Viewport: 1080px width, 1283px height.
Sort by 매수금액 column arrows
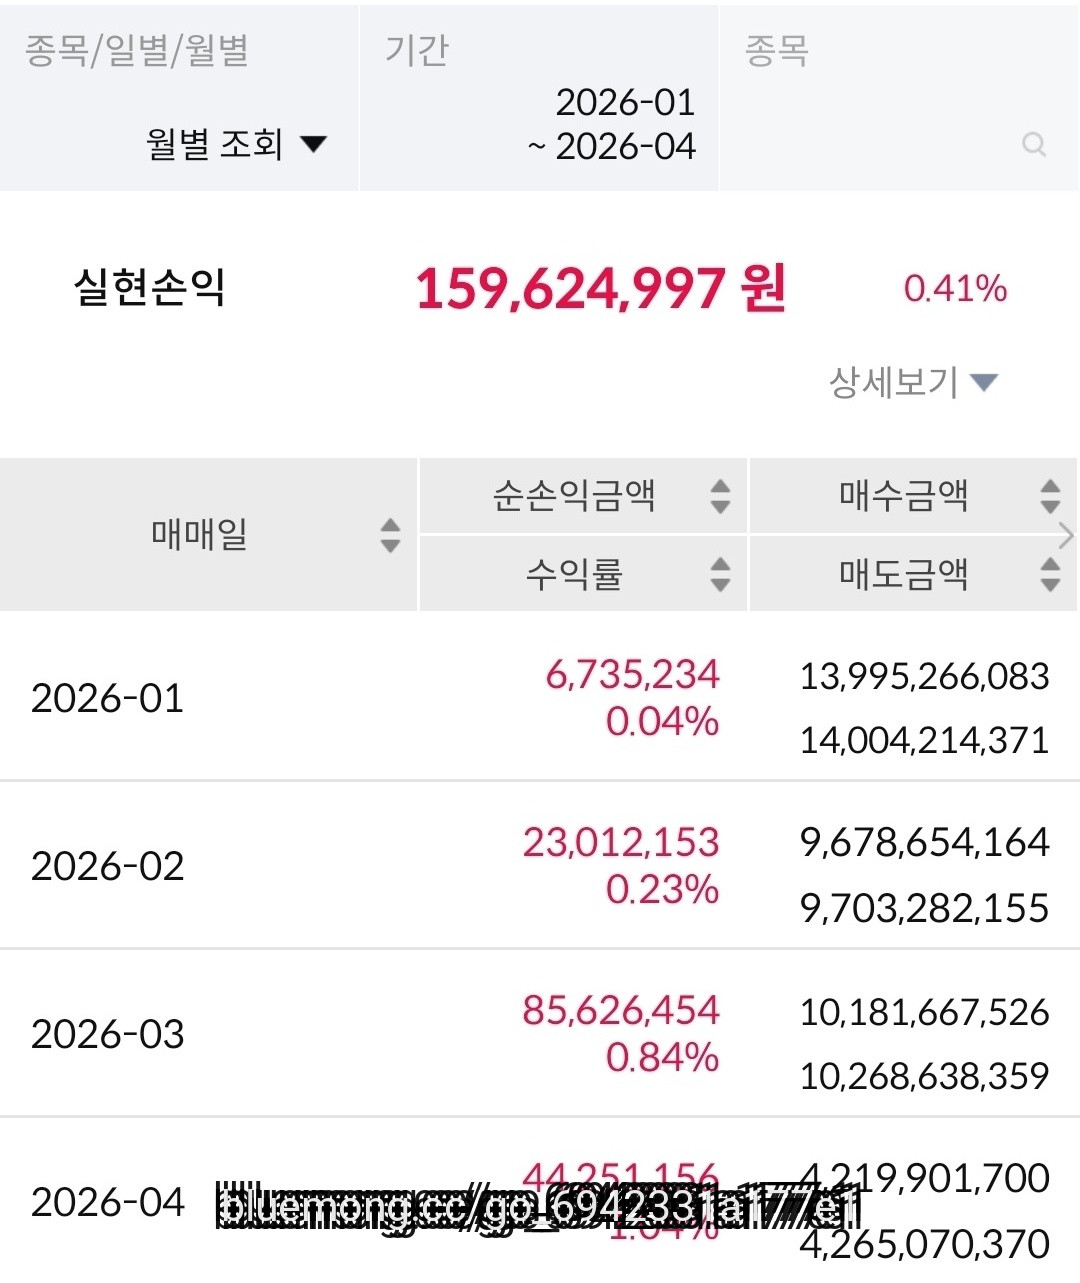[x=1049, y=496]
